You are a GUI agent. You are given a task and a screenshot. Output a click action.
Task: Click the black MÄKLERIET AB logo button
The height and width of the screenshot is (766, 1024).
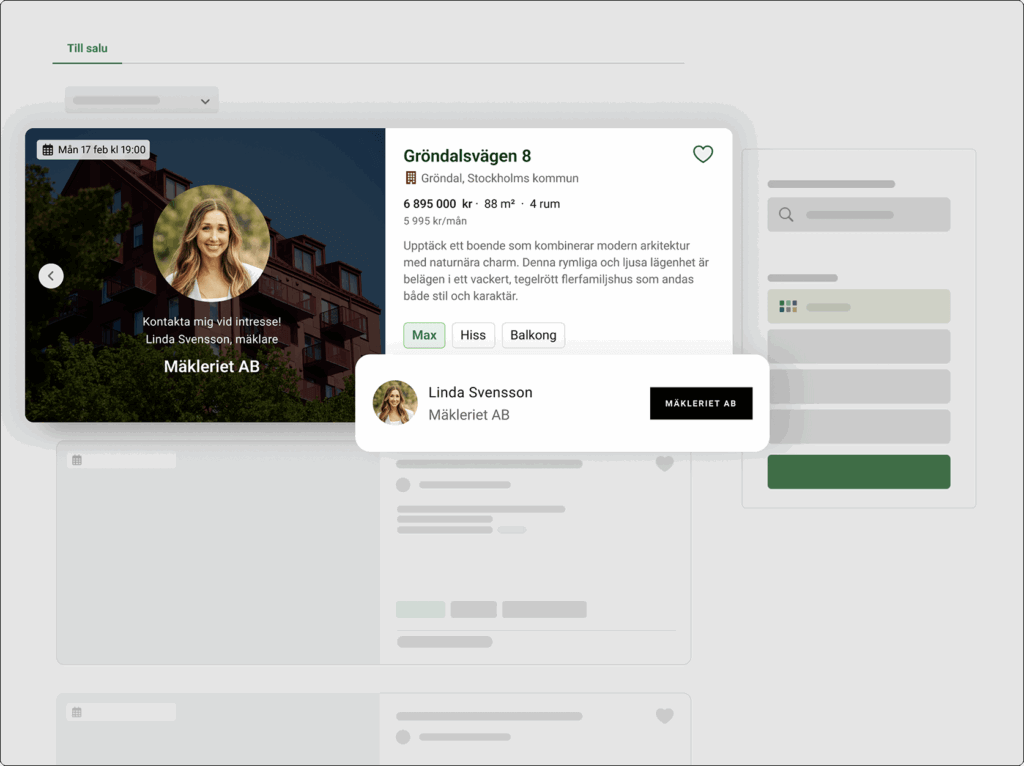tap(701, 403)
